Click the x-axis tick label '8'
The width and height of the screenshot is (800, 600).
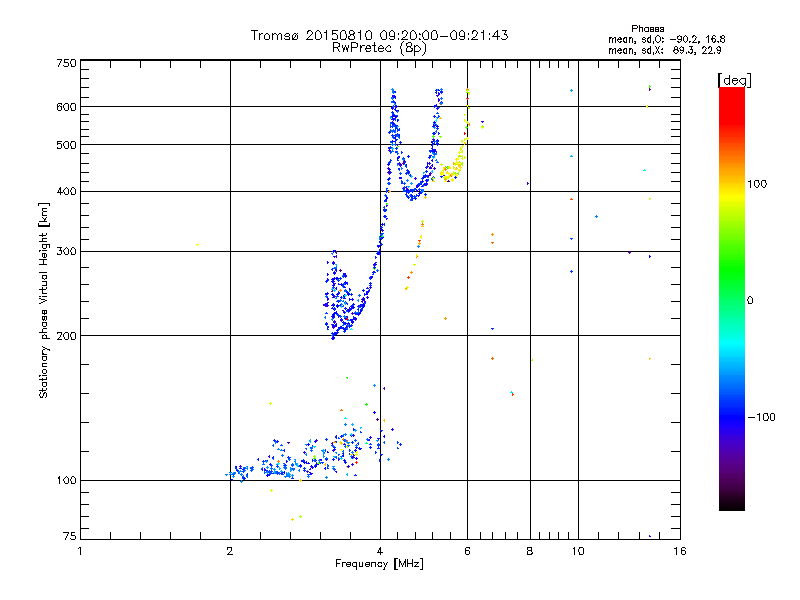pyautogui.click(x=530, y=551)
